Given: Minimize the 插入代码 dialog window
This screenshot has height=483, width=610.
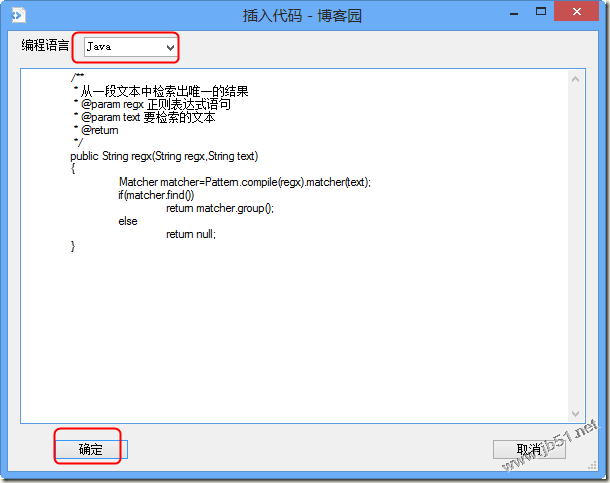Looking at the screenshot, I should tap(514, 14).
